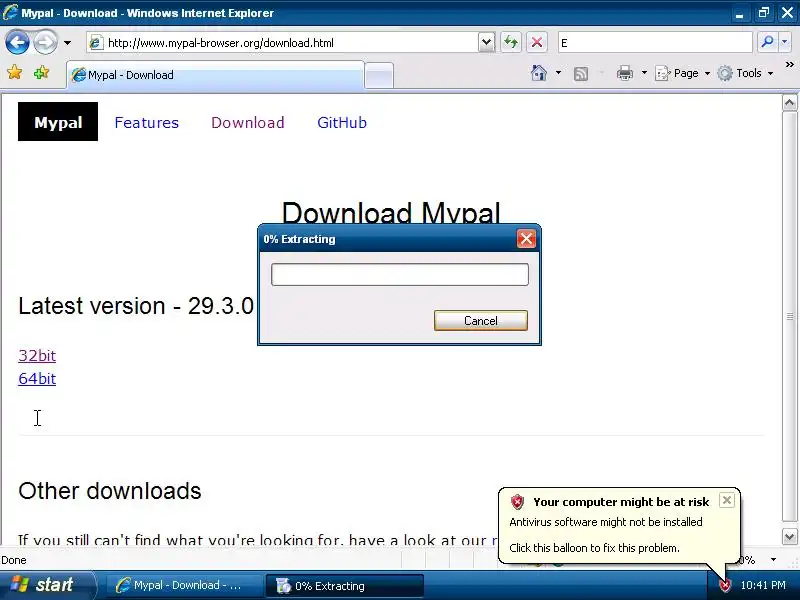The image size is (800, 600).
Task: Click the Done status bar text
Action: point(14,560)
